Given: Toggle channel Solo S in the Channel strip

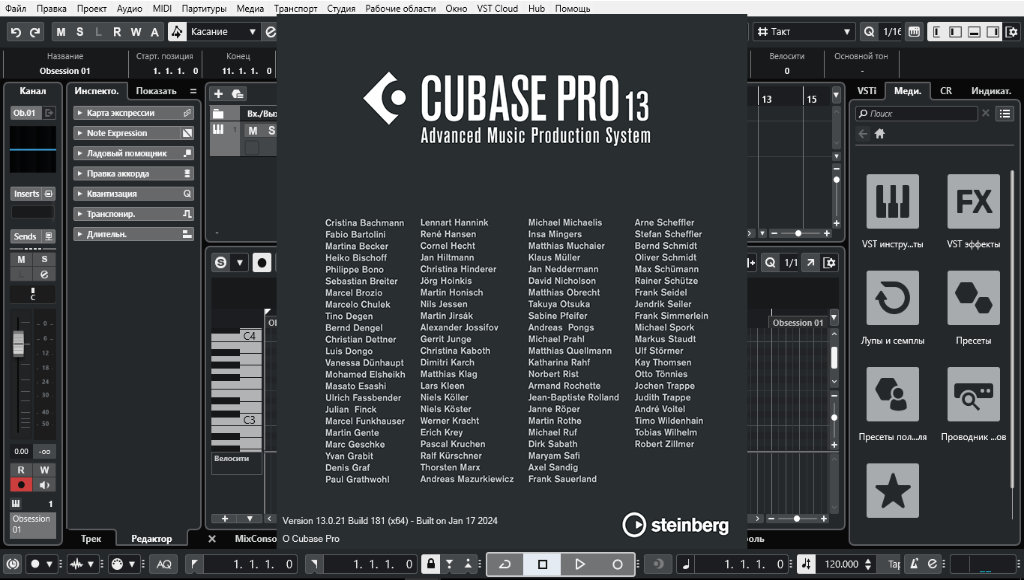Looking at the screenshot, I should tap(44, 259).
